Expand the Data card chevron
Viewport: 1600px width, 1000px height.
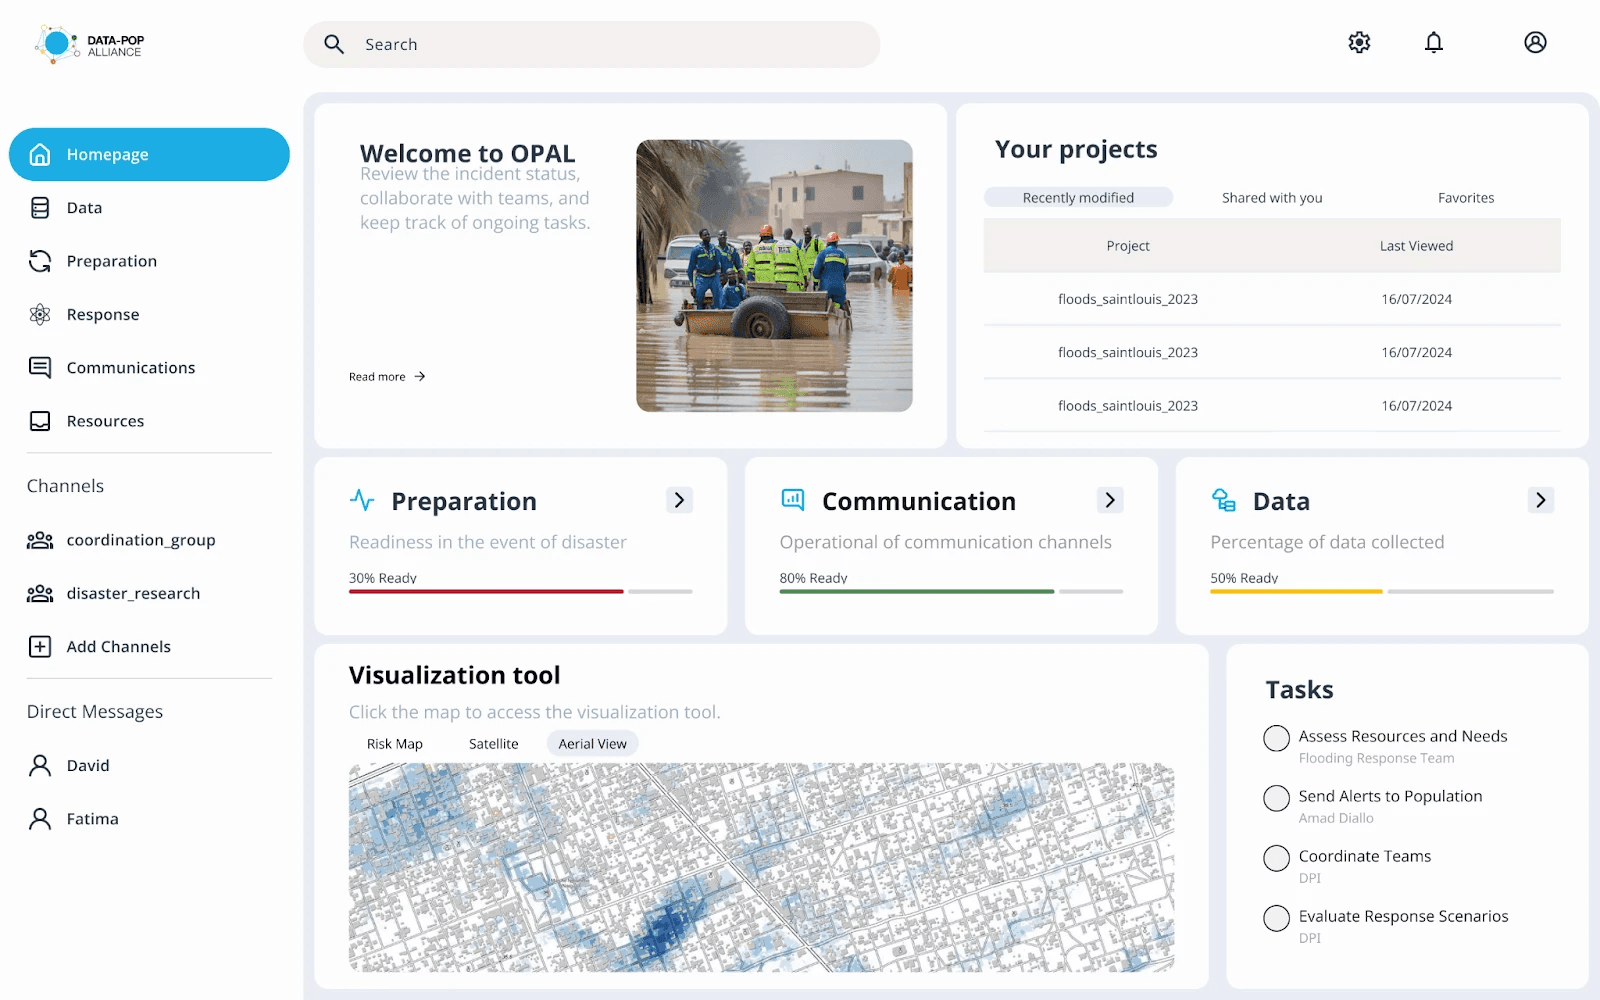[1541, 500]
